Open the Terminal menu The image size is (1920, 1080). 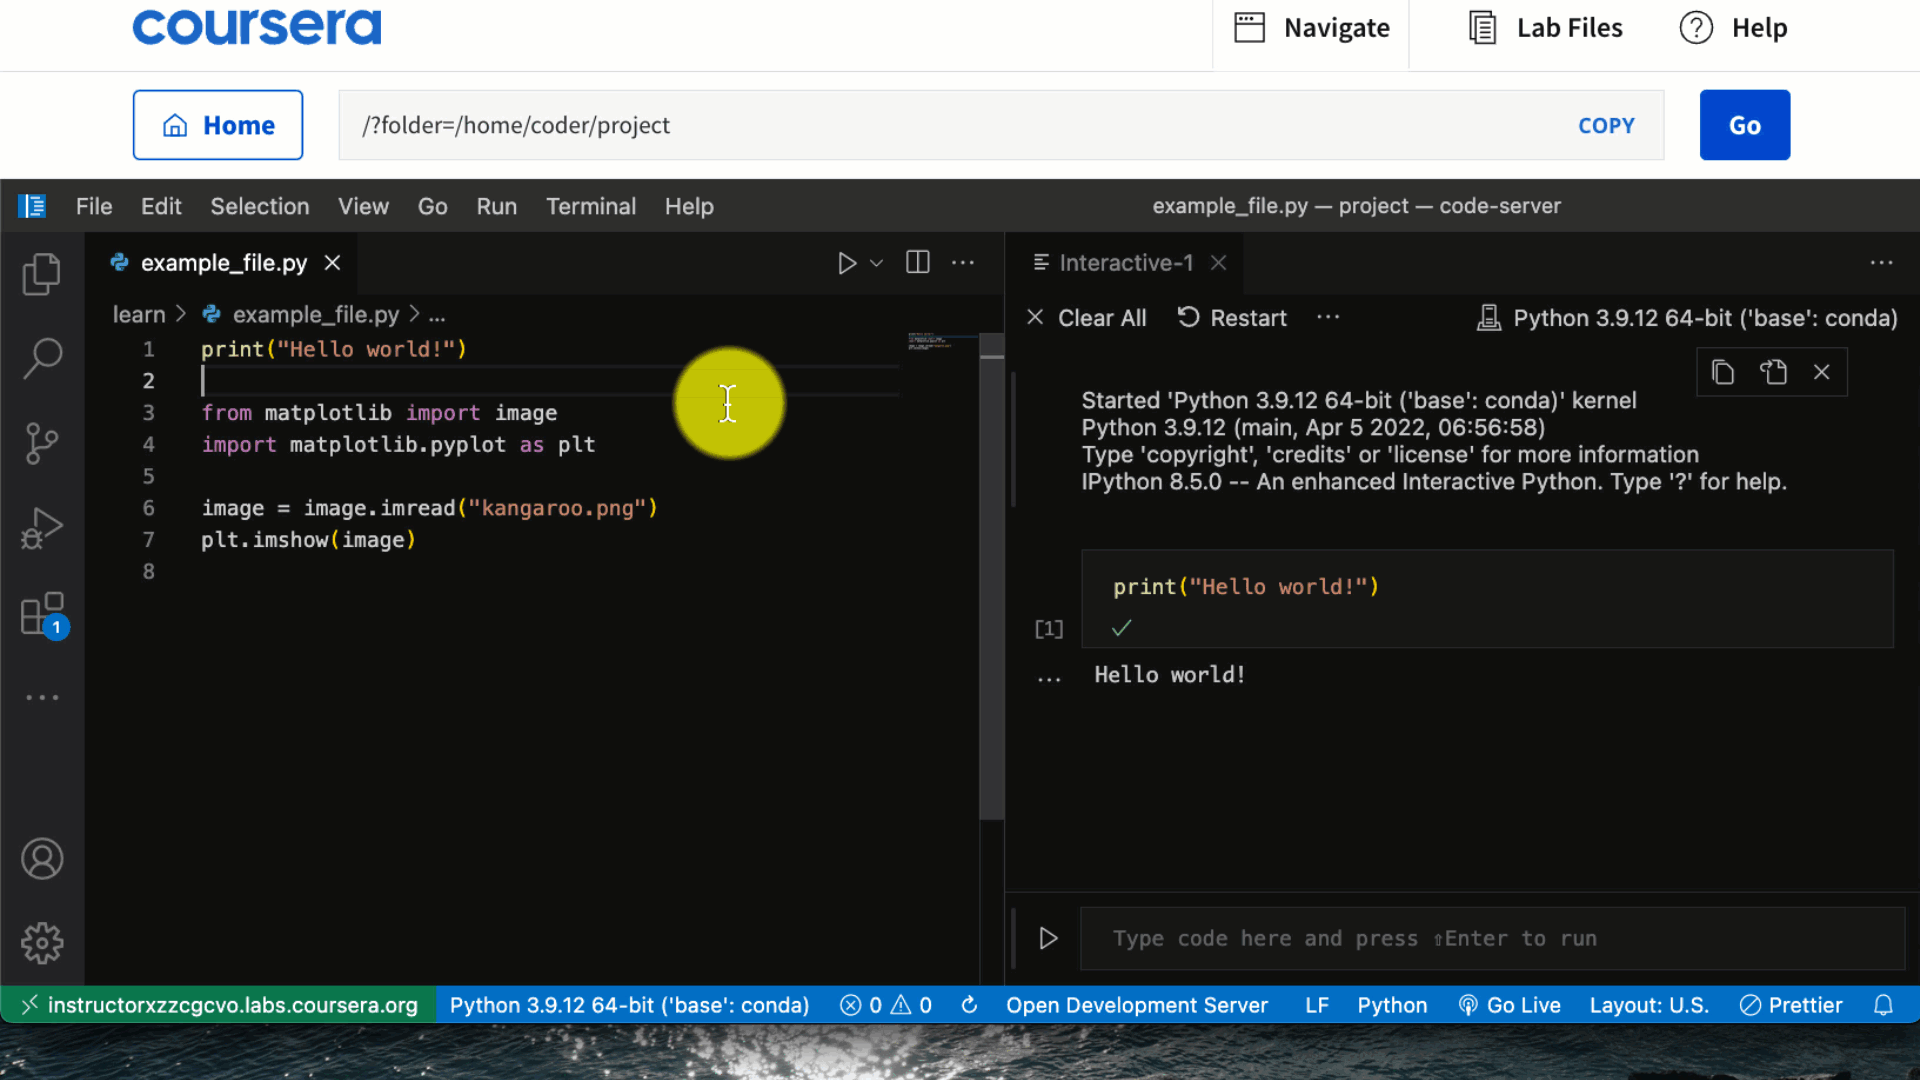[x=591, y=206]
